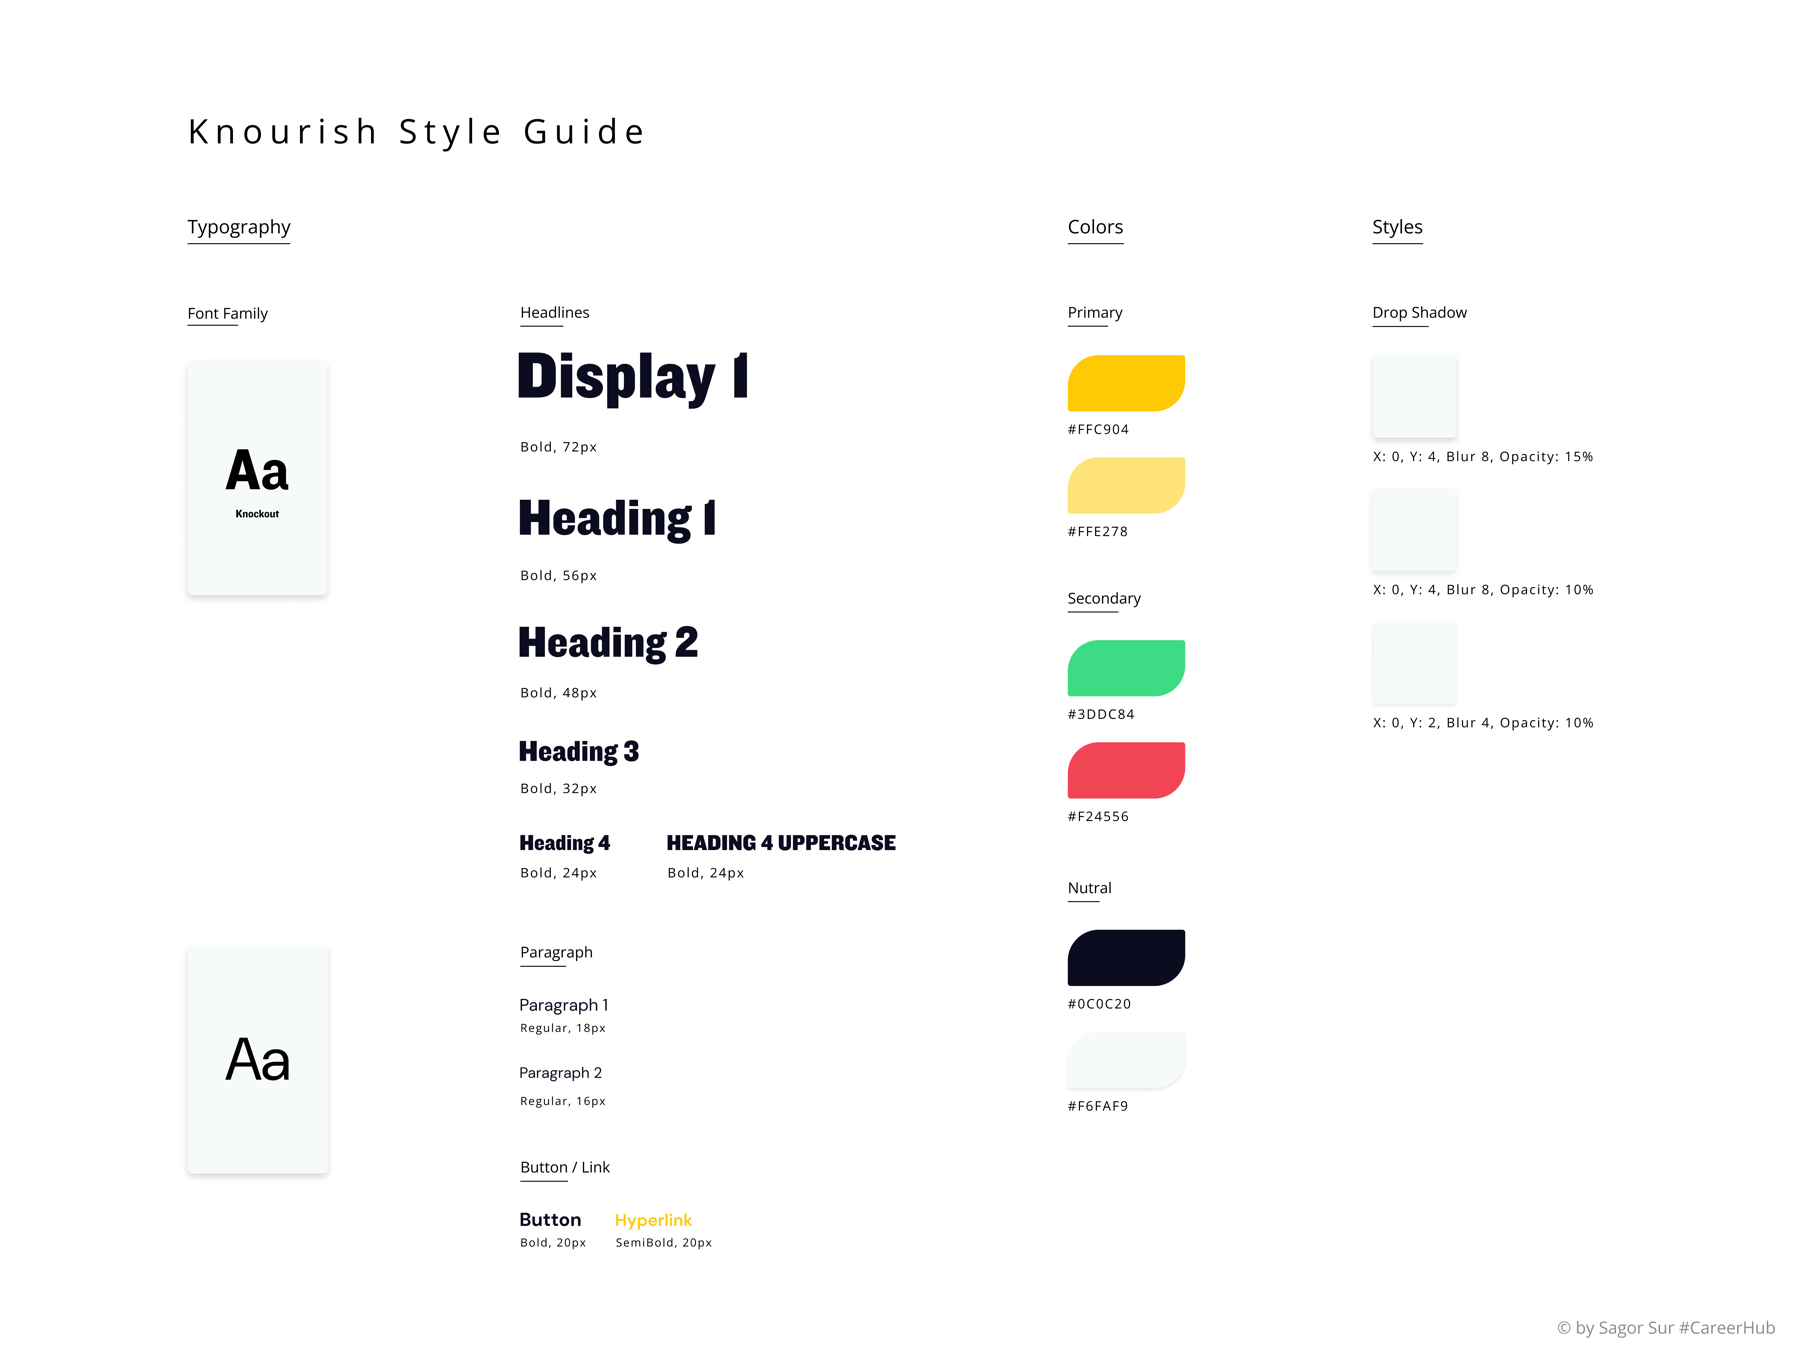
Task: Click the Y: 2, Blur 4 shadow sample
Action: (x=1414, y=662)
